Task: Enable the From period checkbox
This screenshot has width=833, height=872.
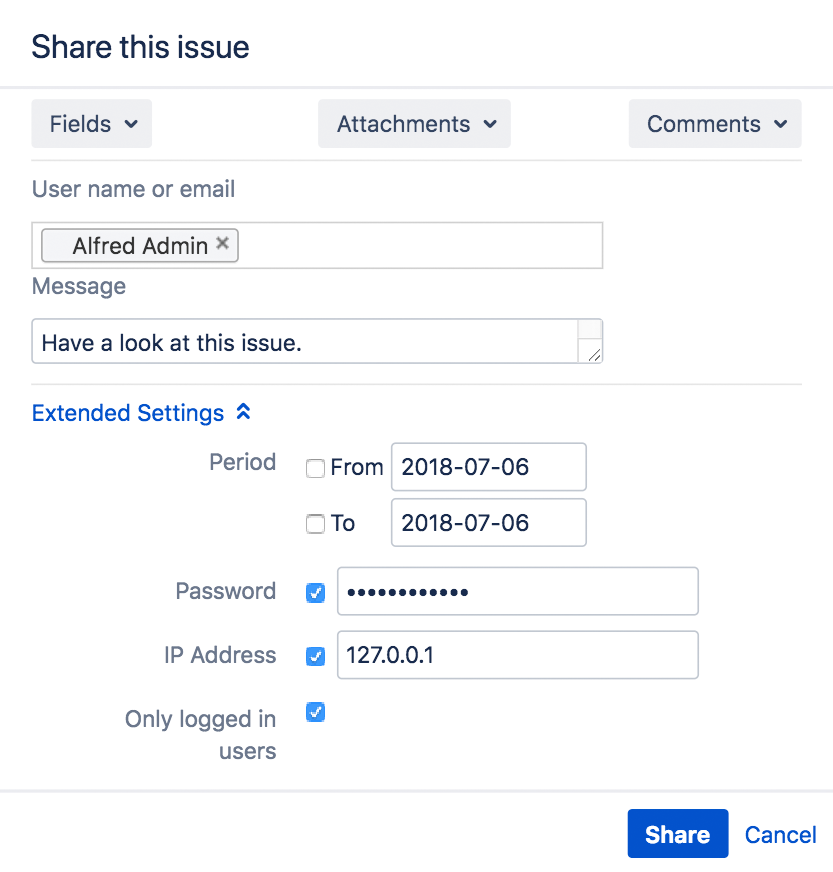Action: (x=315, y=467)
